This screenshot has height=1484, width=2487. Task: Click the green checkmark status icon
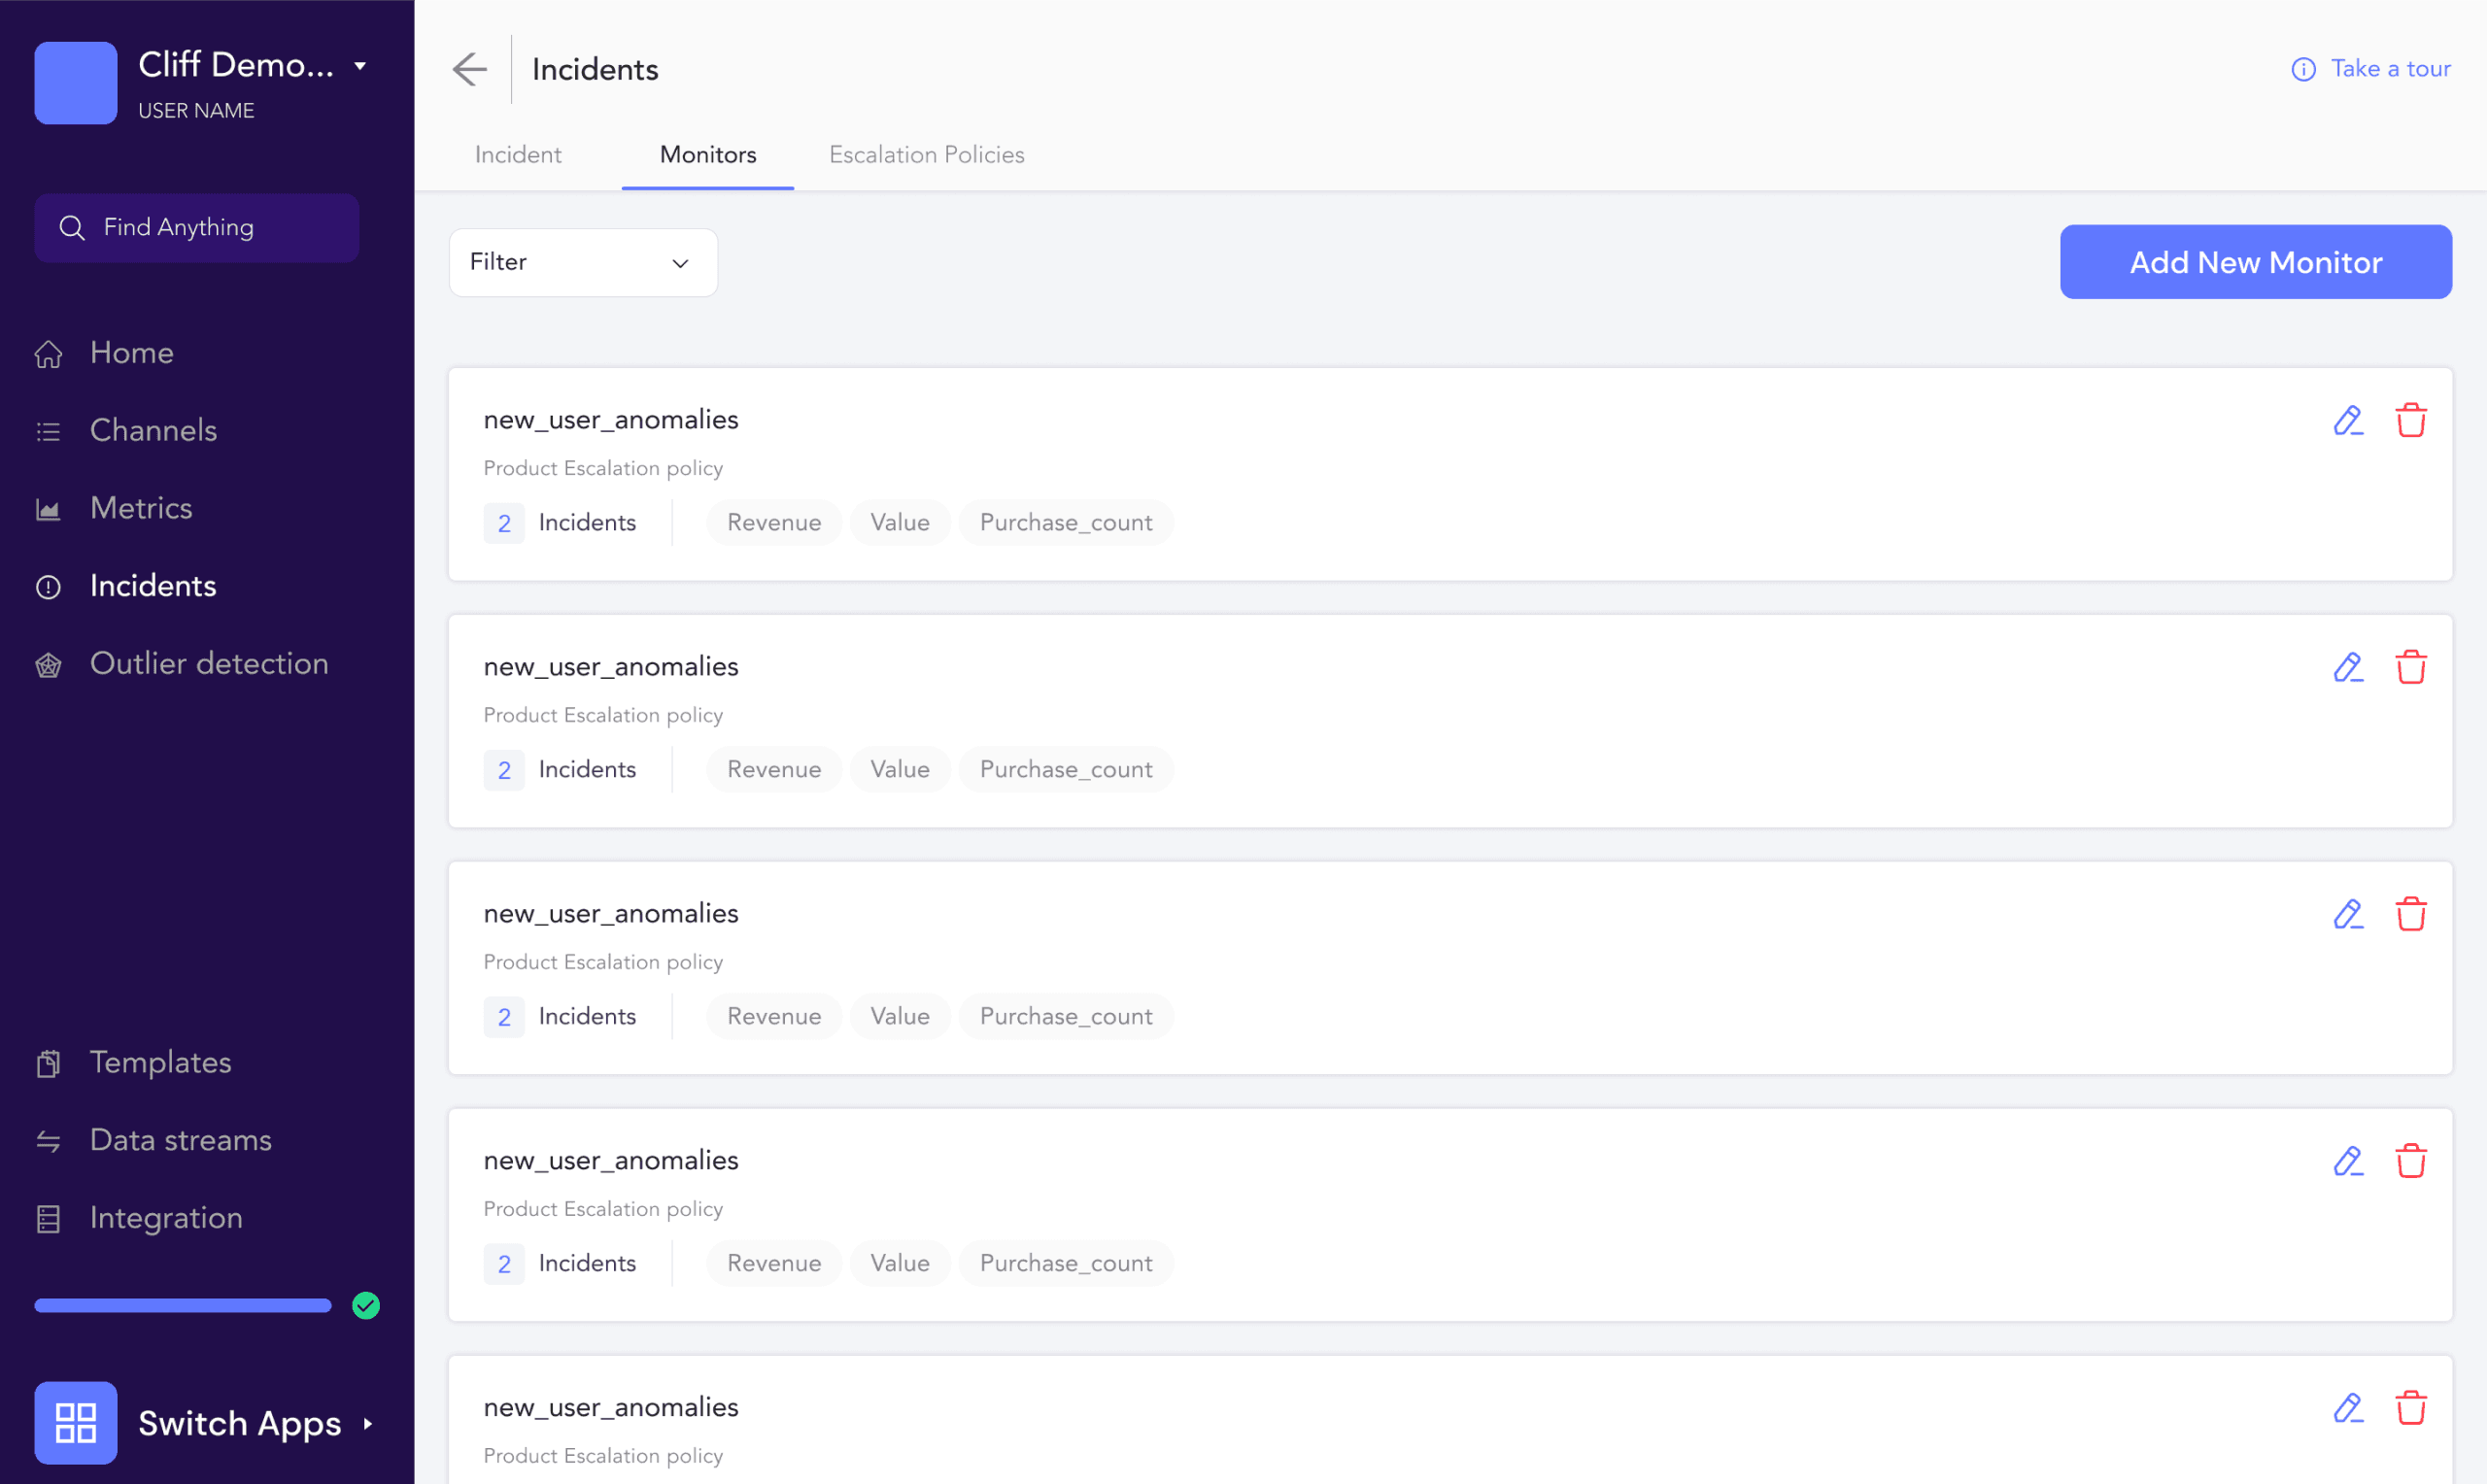[x=366, y=1305]
